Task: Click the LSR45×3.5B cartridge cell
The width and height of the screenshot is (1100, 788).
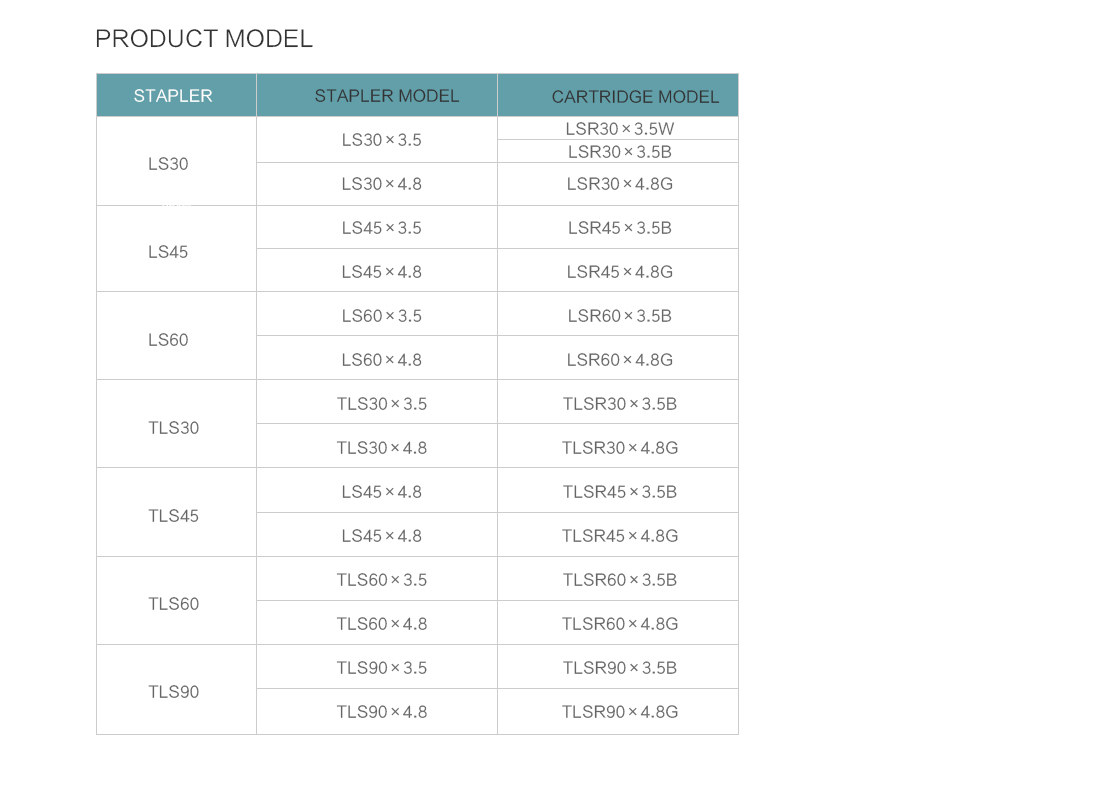Action: (618, 227)
